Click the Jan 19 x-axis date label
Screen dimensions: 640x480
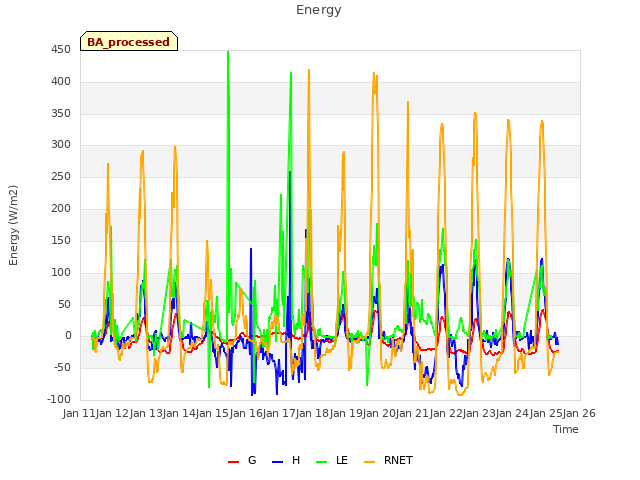coord(346,413)
